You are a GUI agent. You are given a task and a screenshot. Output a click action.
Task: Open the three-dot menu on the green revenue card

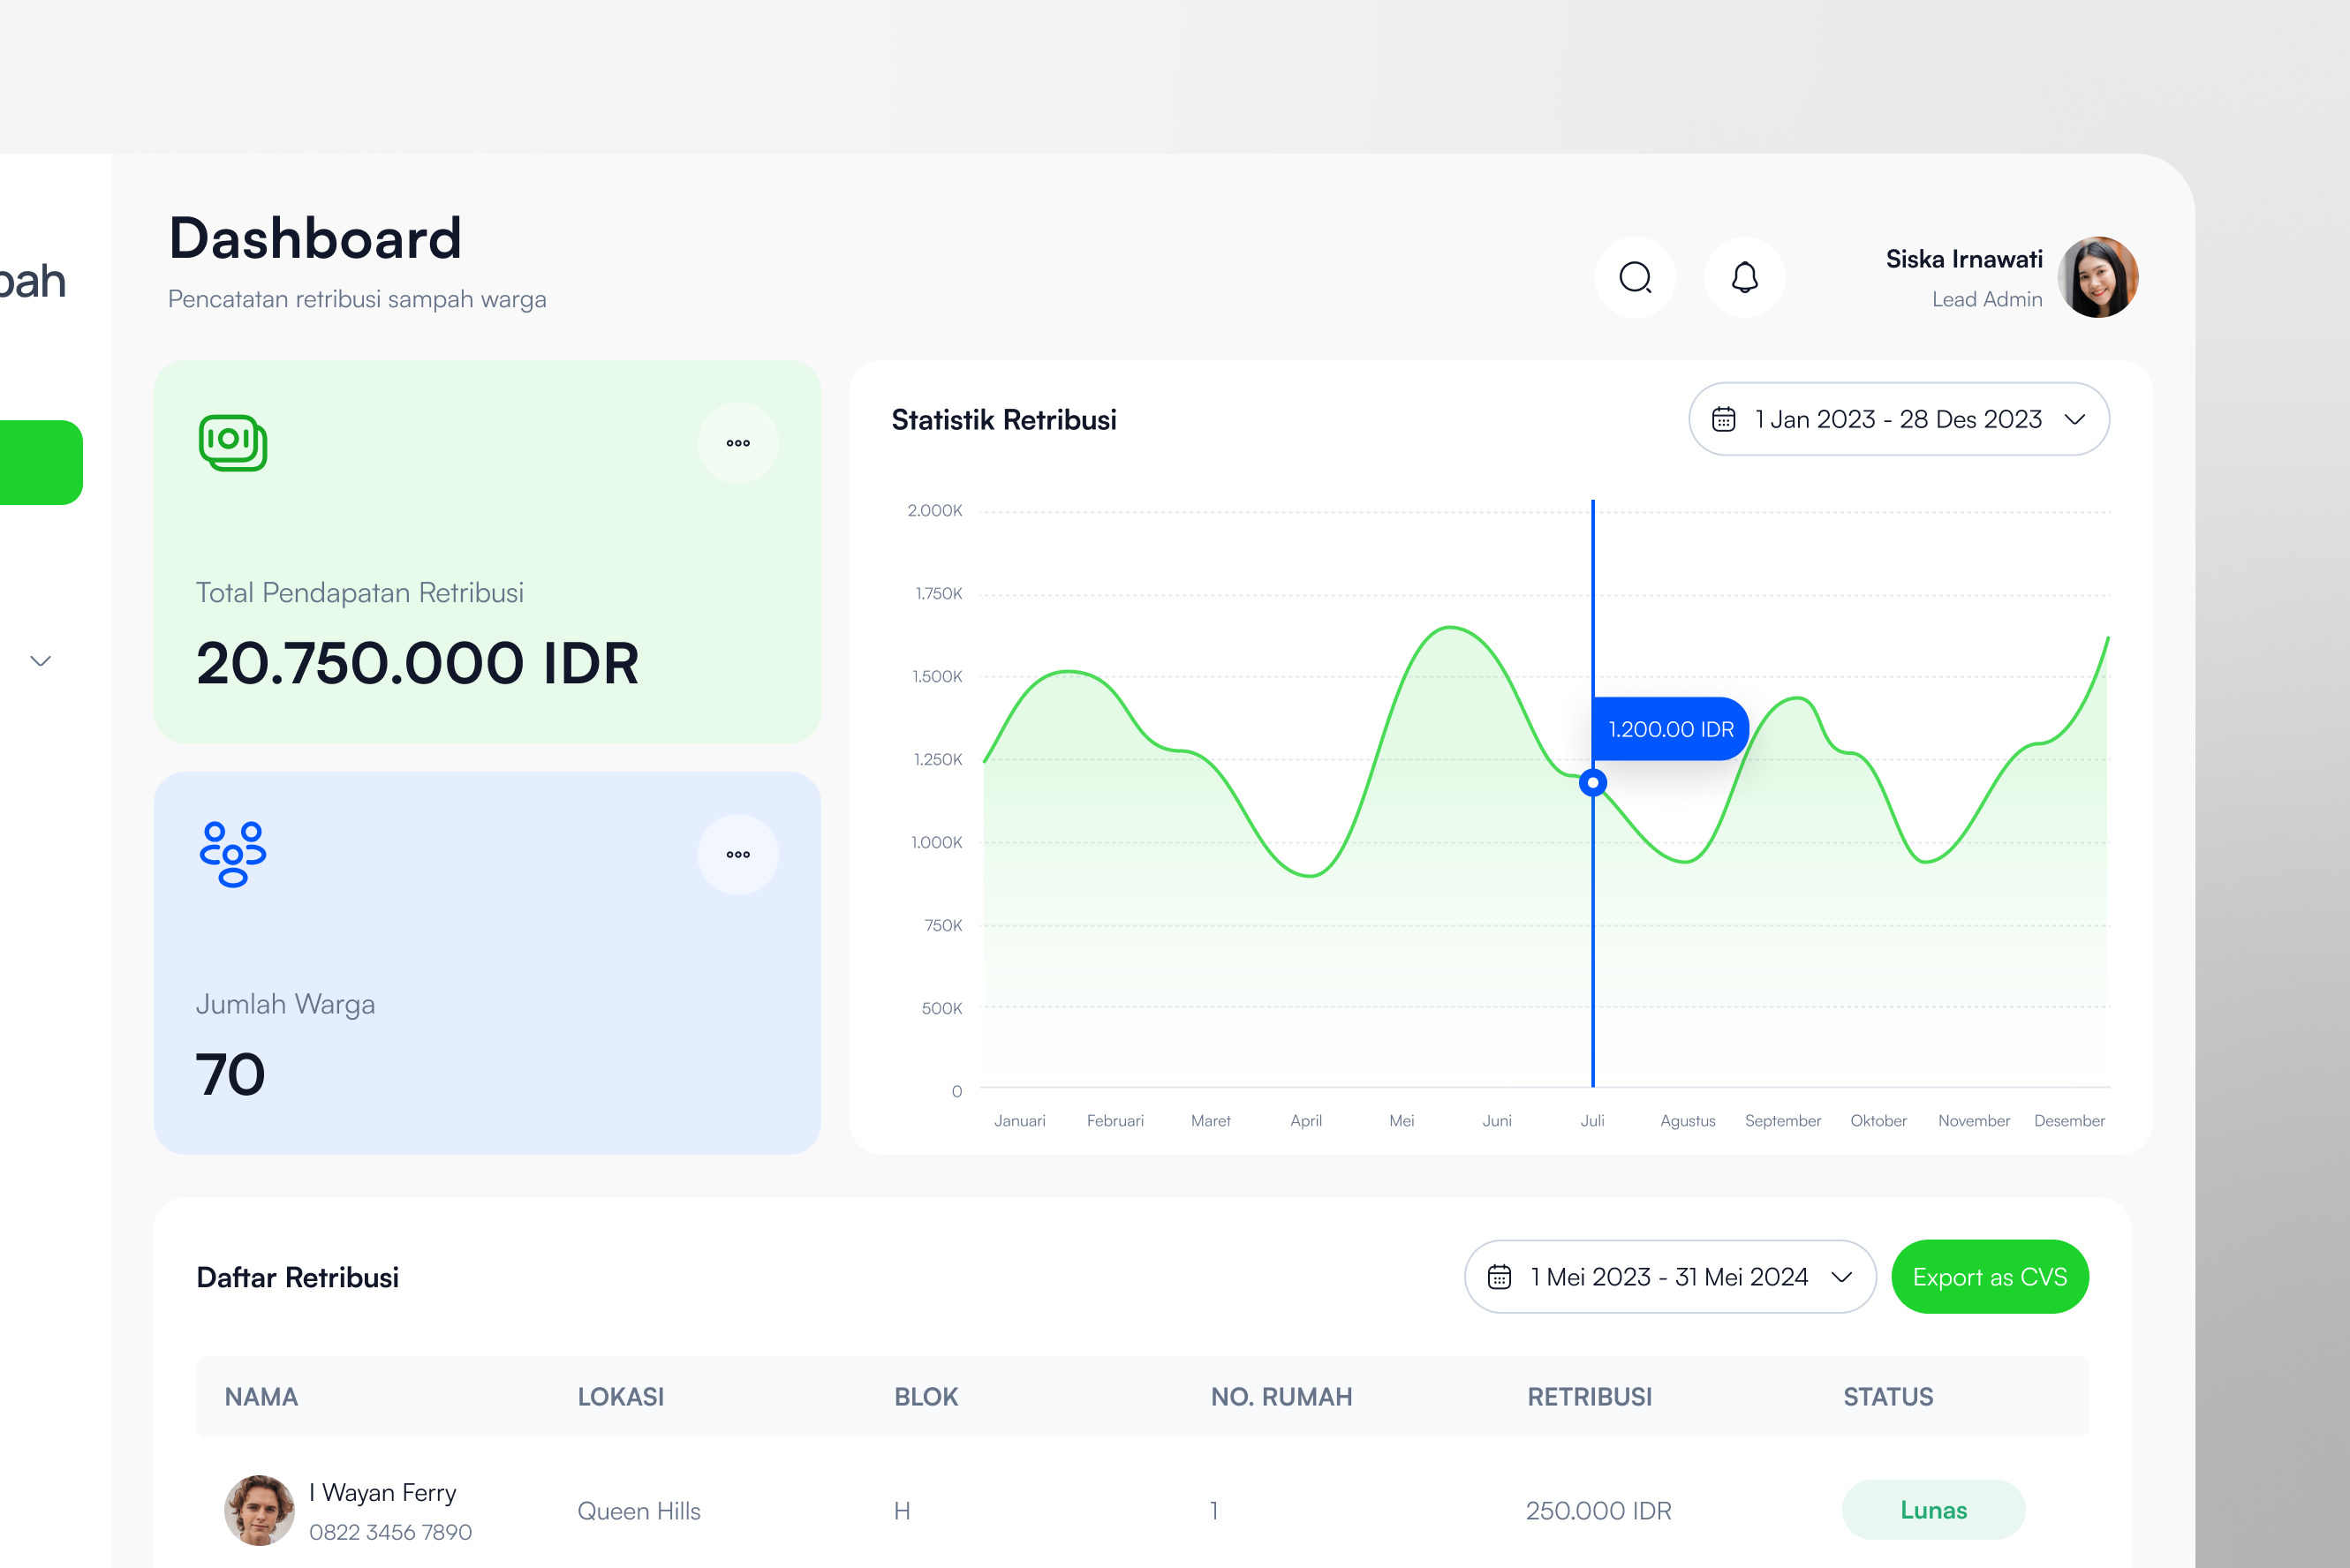click(738, 443)
